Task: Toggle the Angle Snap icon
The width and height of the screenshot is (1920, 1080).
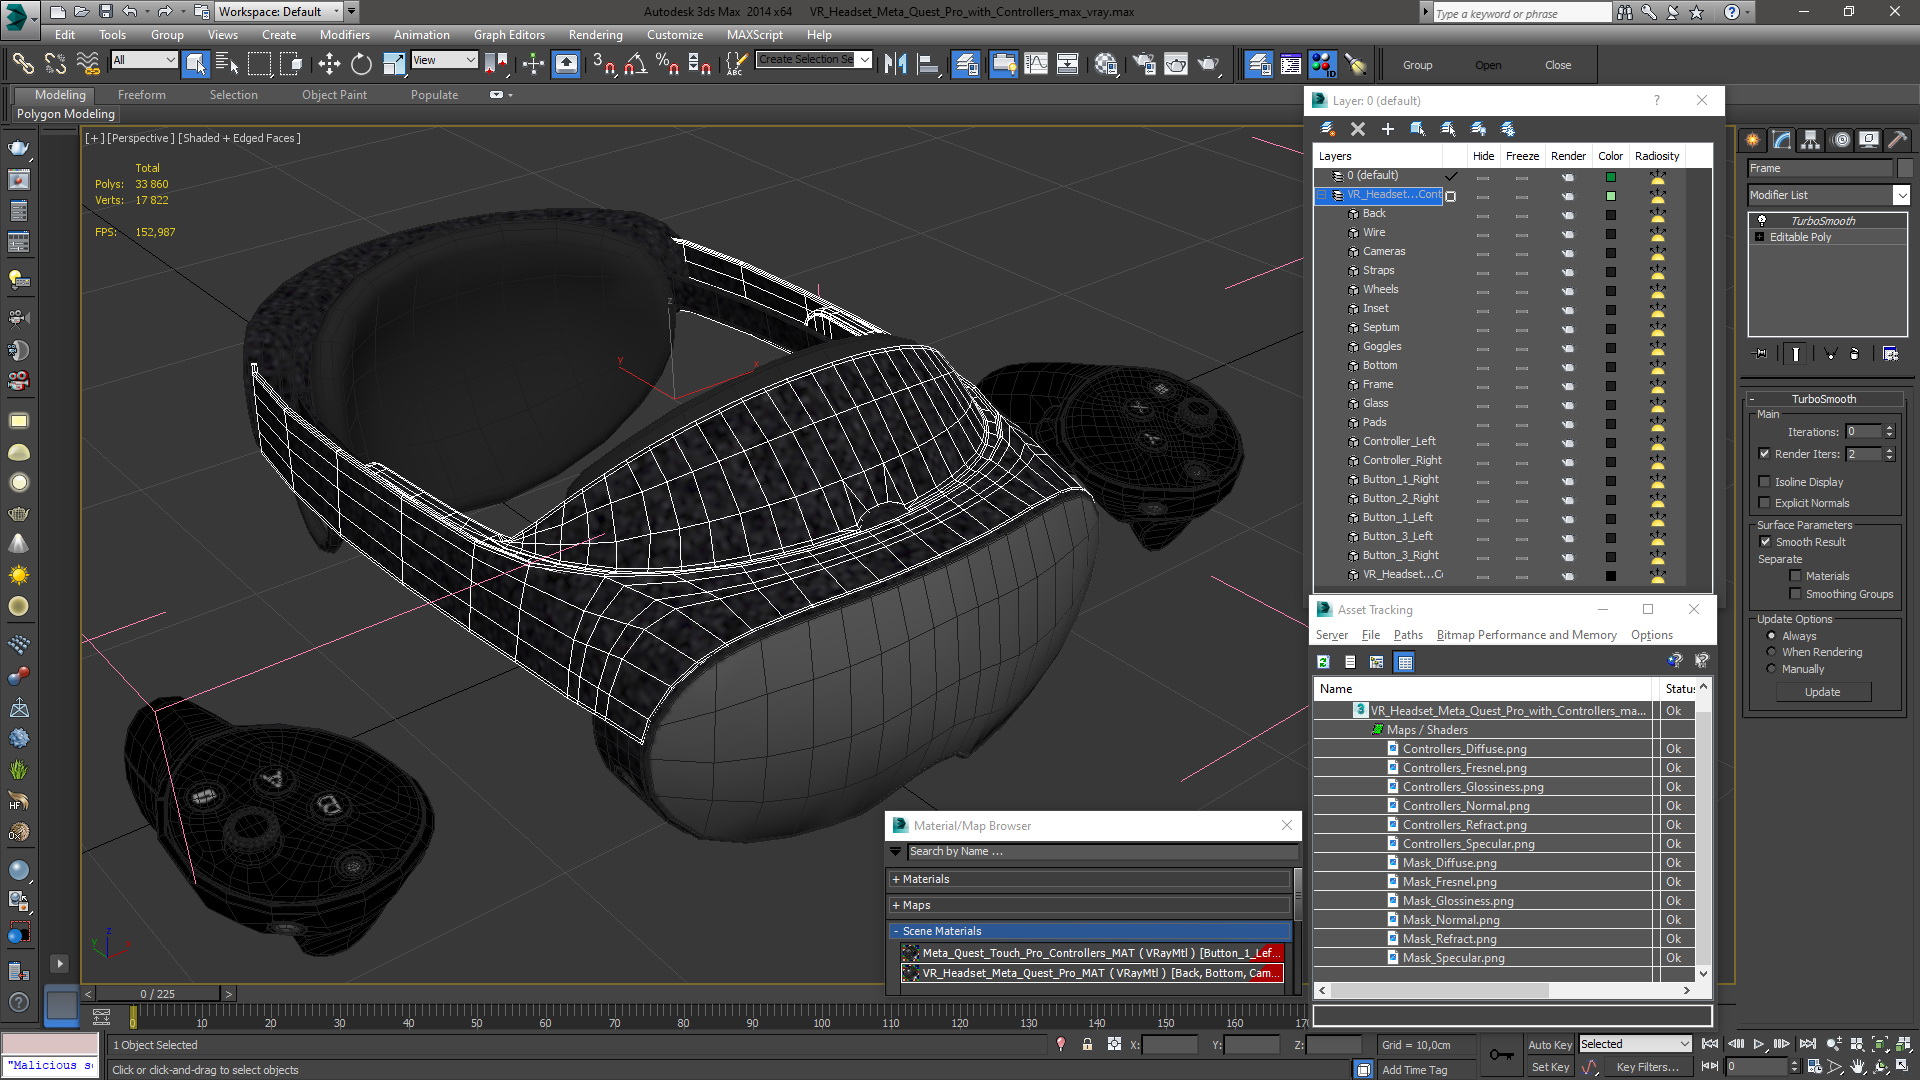Action: 635,64
